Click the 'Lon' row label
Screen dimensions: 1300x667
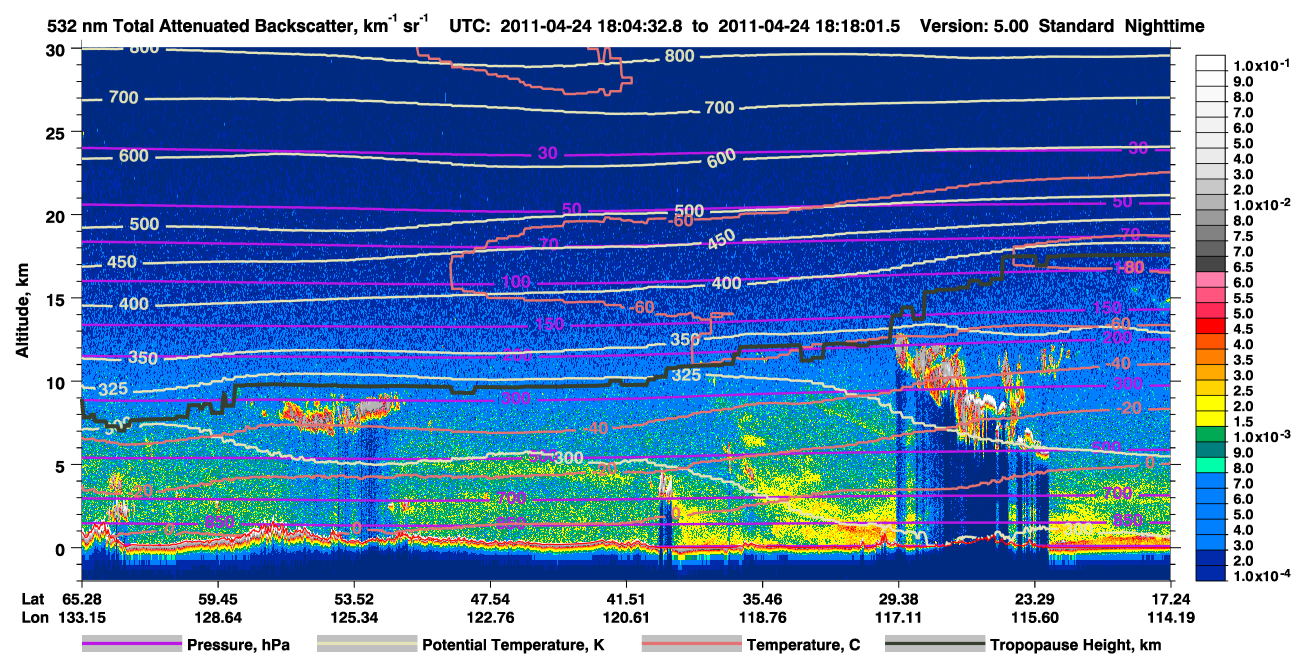33,617
